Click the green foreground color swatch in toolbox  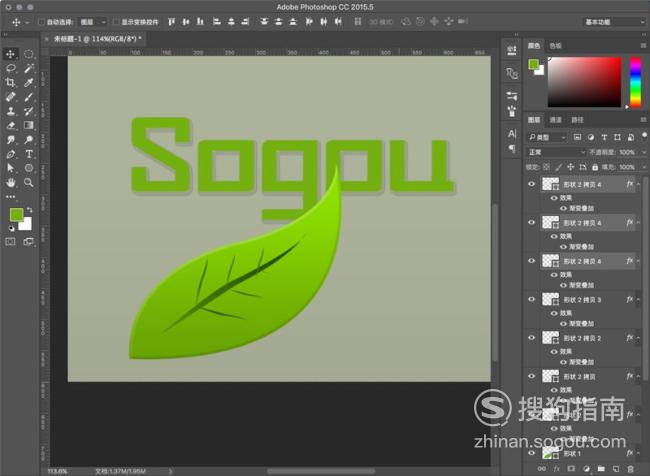coord(16,214)
